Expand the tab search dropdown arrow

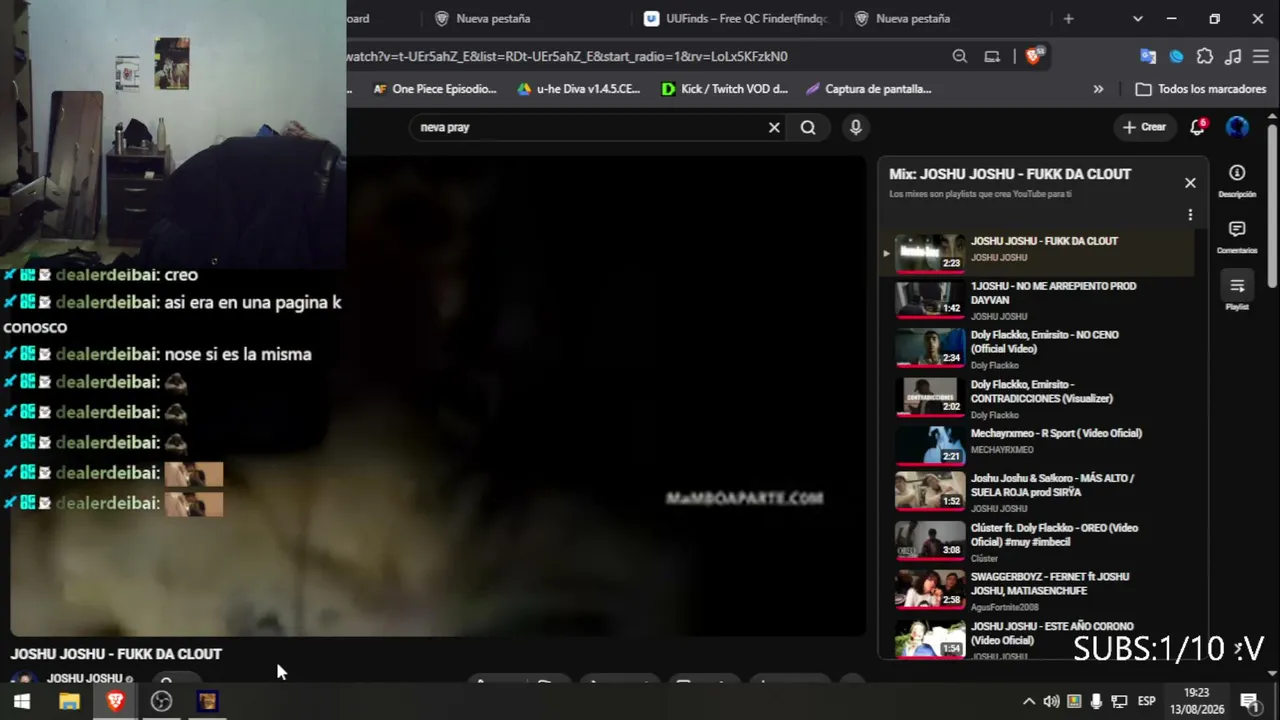[x=1137, y=18]
